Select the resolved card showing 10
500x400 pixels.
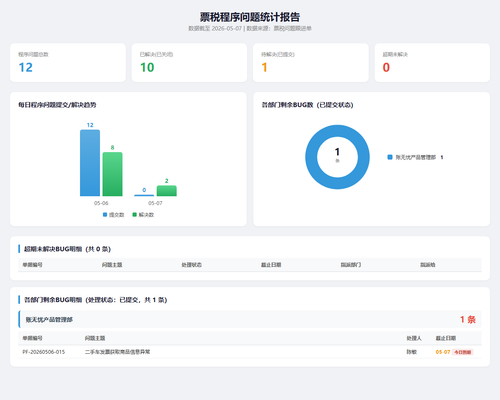pyautogui.click(x=189, y=62)
